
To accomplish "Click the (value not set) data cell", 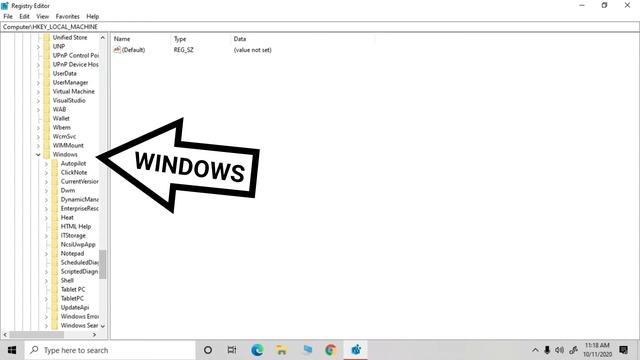I will pos(252,50).
